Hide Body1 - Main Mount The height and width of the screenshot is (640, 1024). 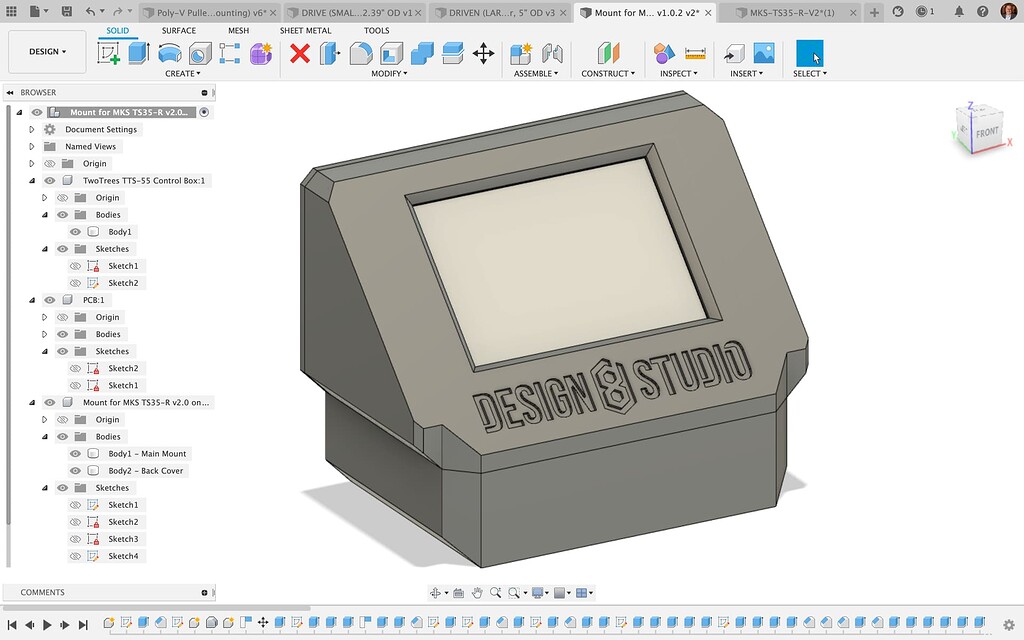[x=75, y=454]
